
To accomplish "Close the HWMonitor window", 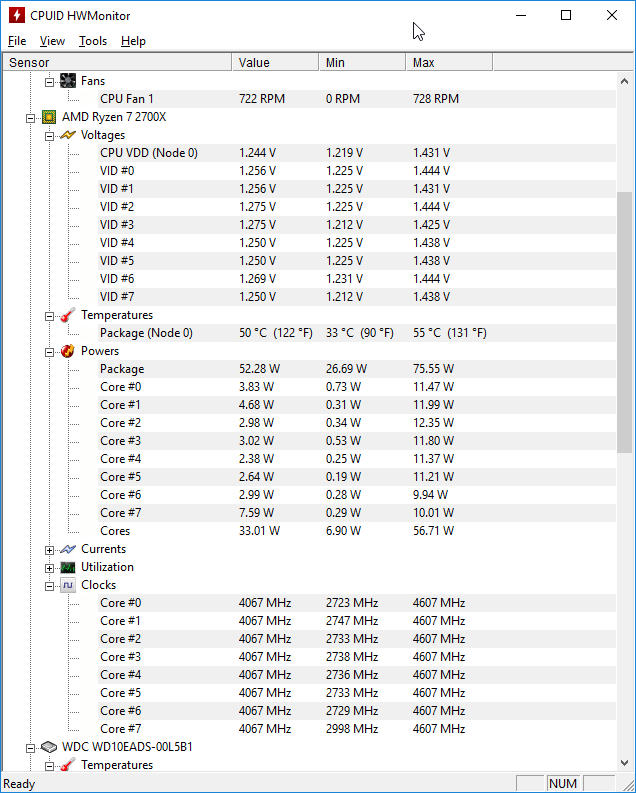I will pyautogui.click(x=612, y=15).
